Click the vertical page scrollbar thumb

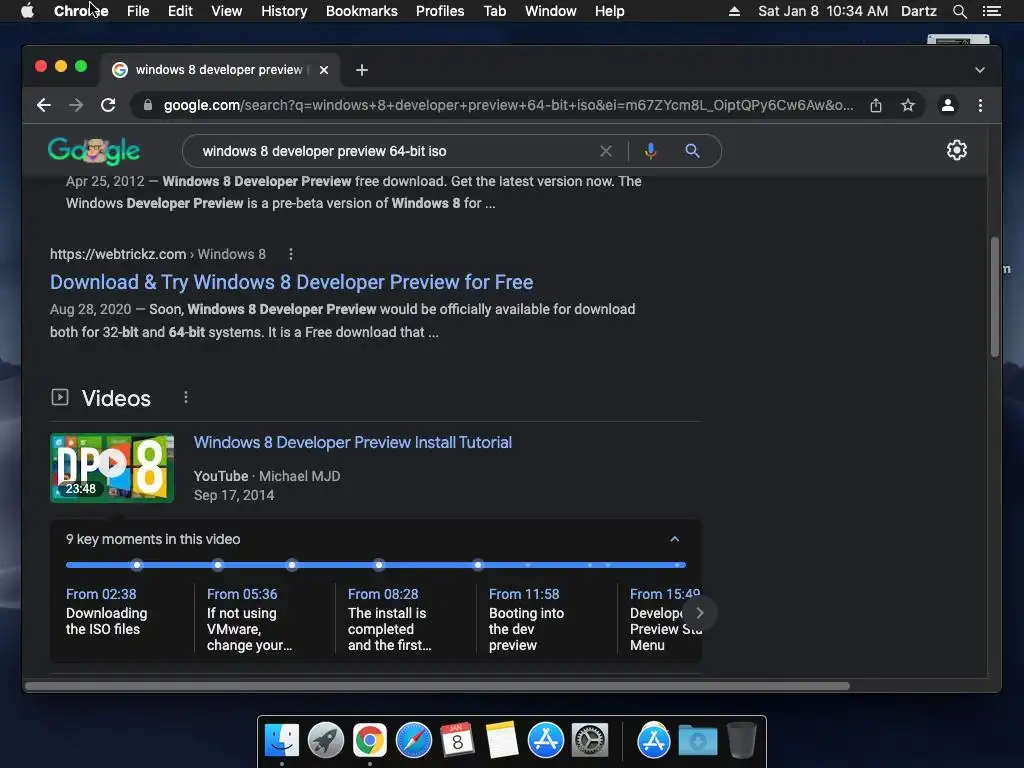[x=995, y=297]
